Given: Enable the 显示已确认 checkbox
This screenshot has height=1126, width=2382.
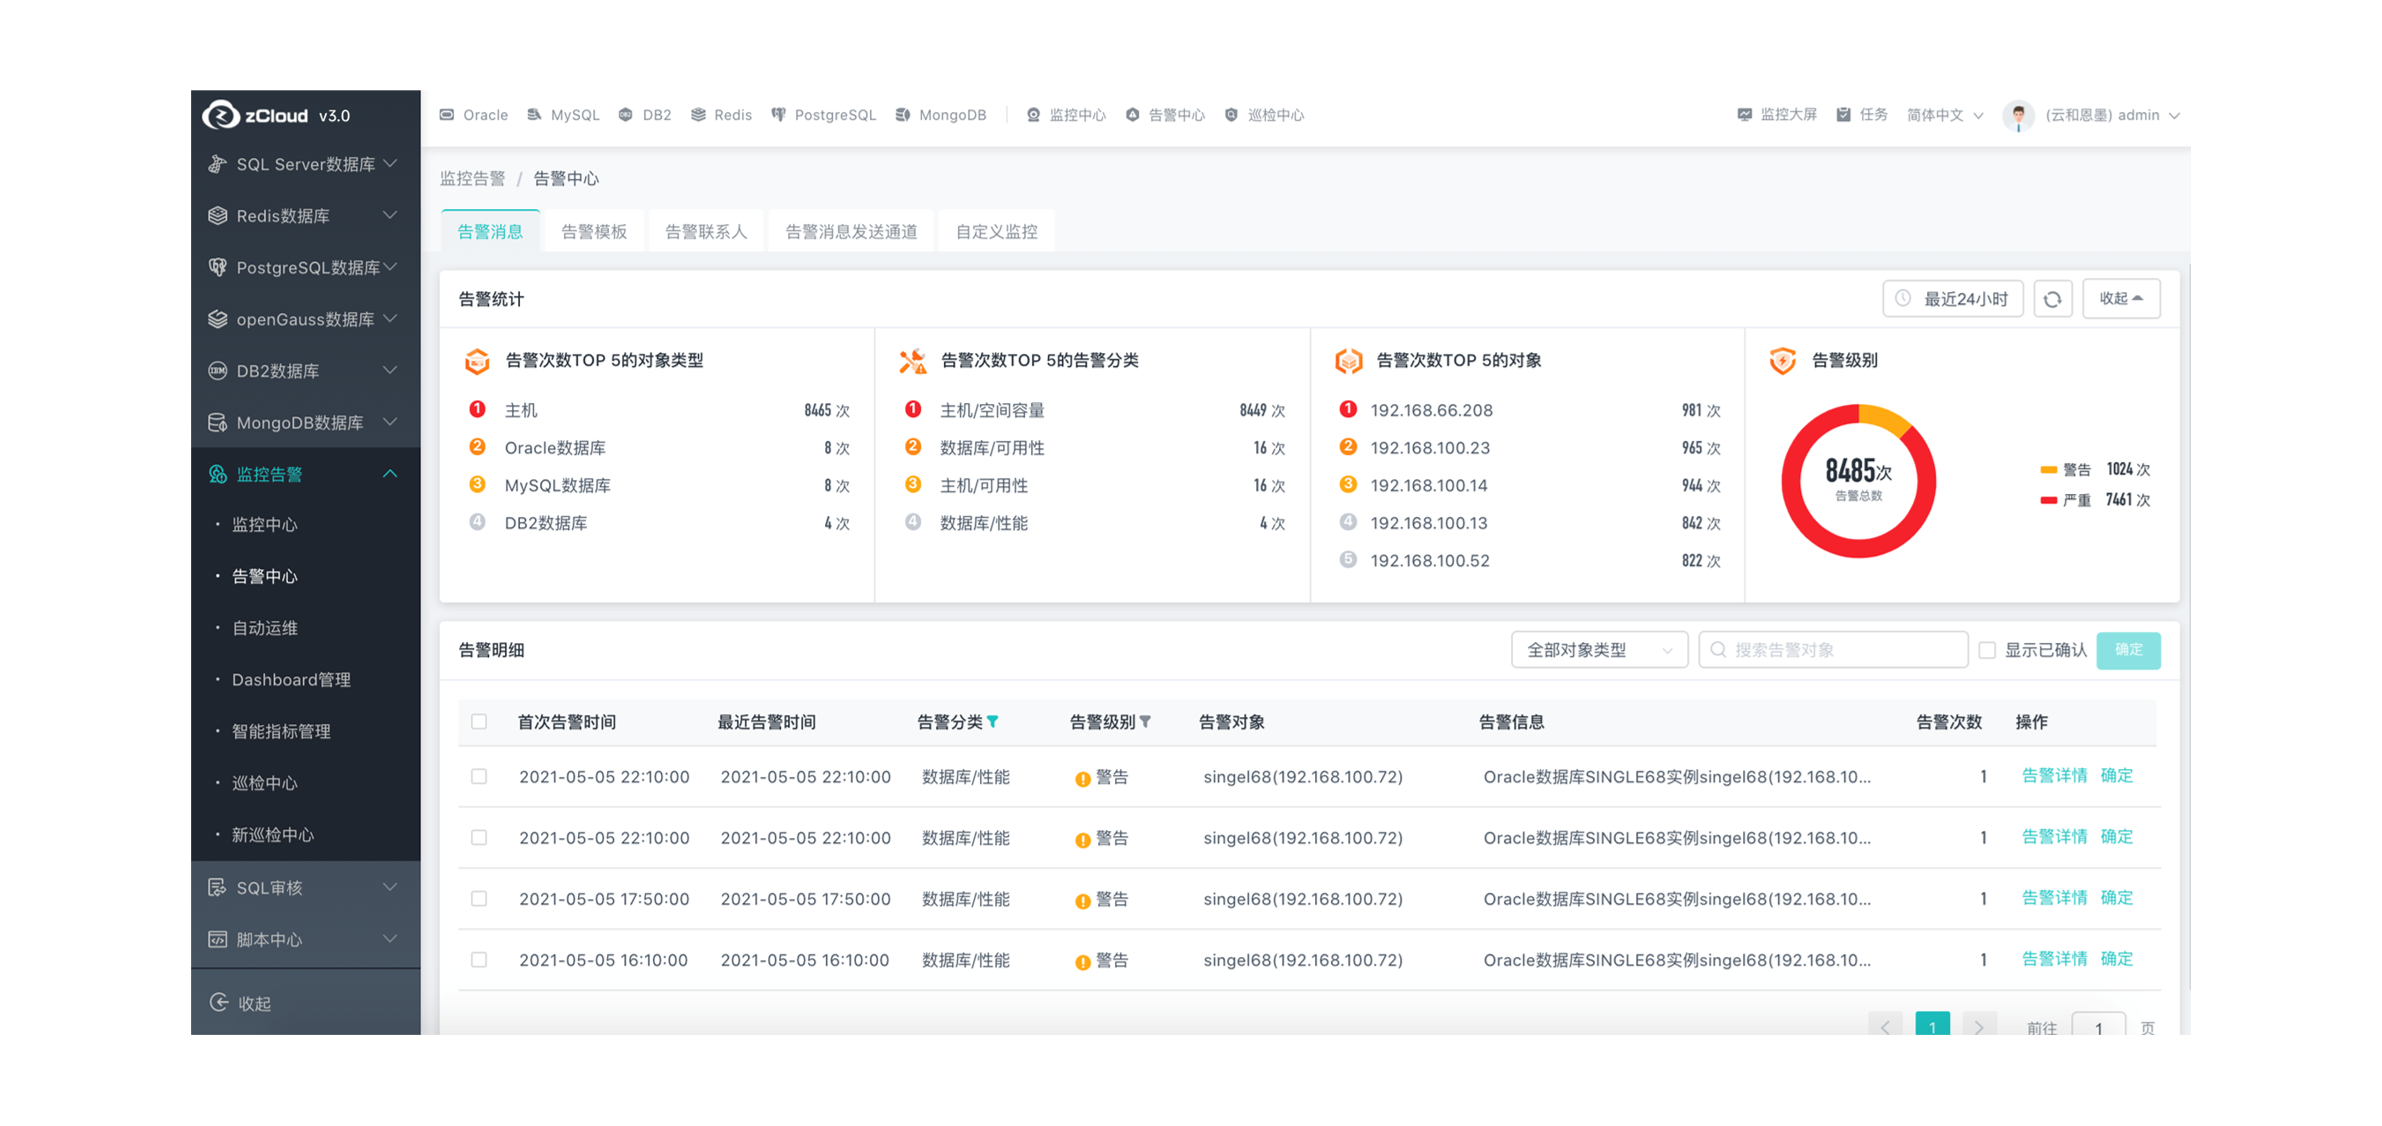Looking at the screenshot, I should 1987,650.
